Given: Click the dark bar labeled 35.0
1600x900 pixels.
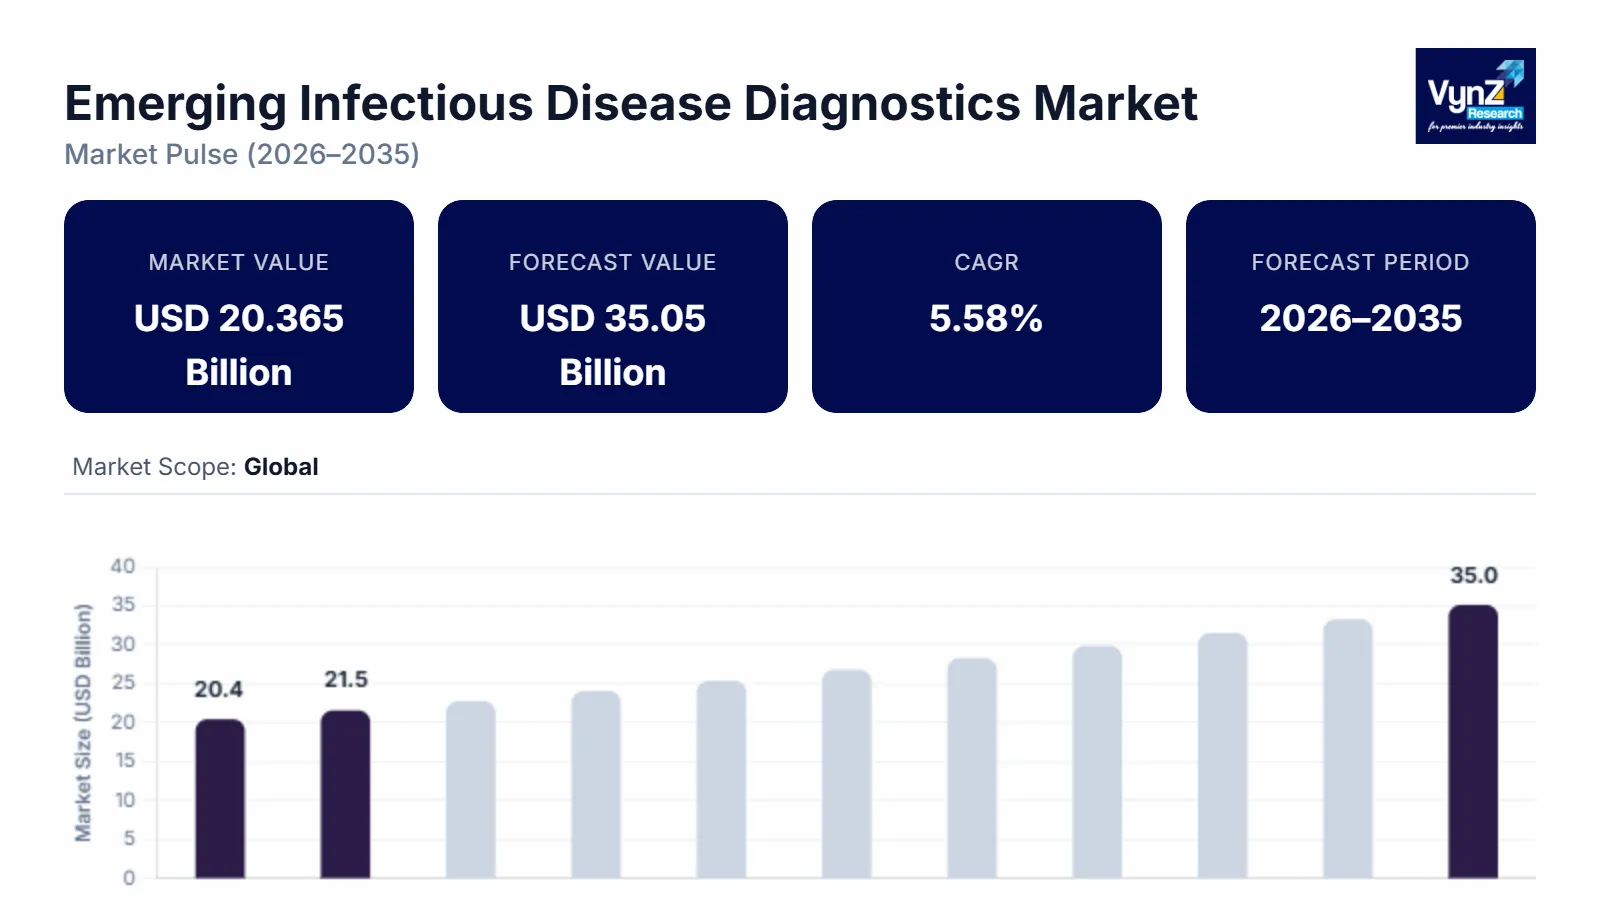Looking at the screenshot, I should tap(1473, 741).
